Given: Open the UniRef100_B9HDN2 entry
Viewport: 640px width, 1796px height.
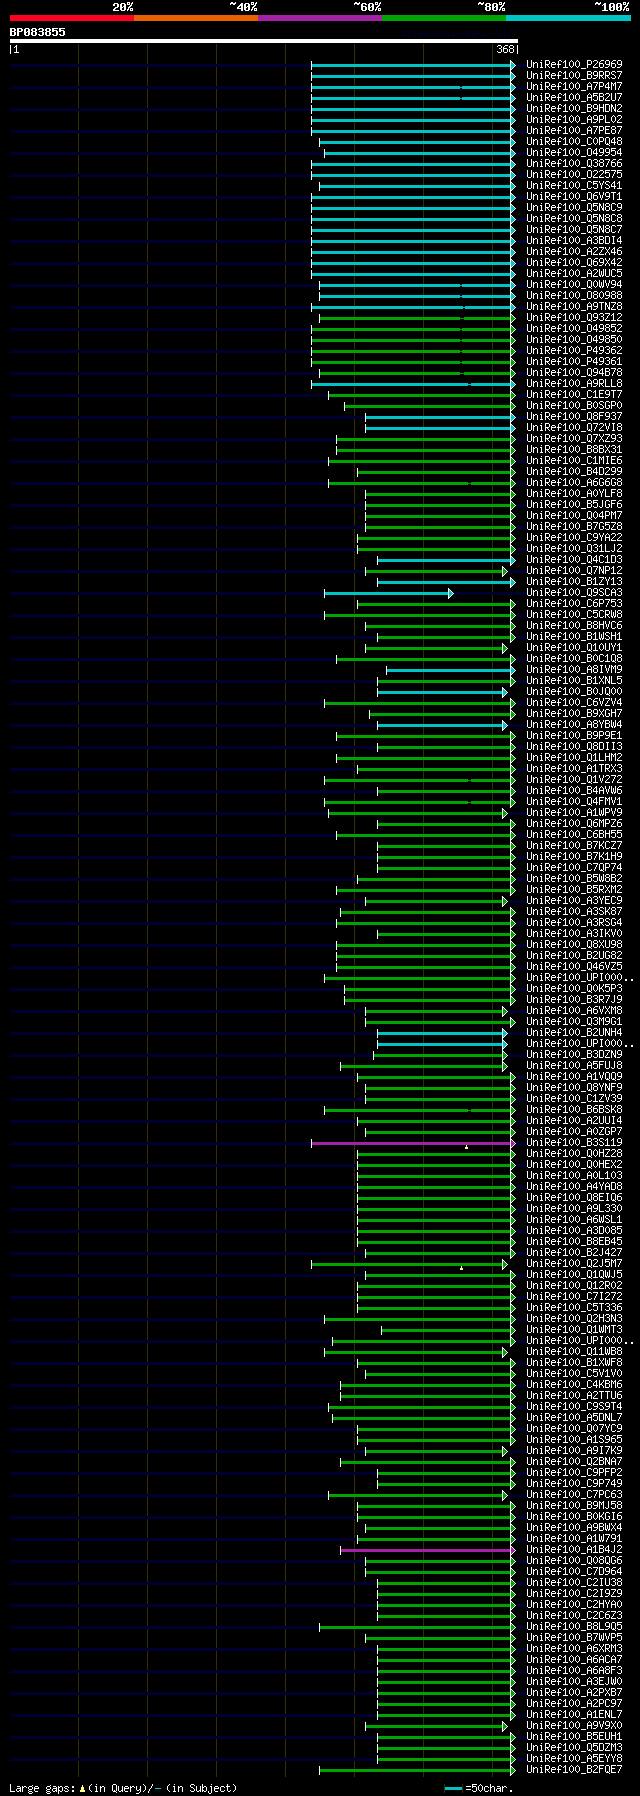Looking at the screenshot, I should (574, 109).
